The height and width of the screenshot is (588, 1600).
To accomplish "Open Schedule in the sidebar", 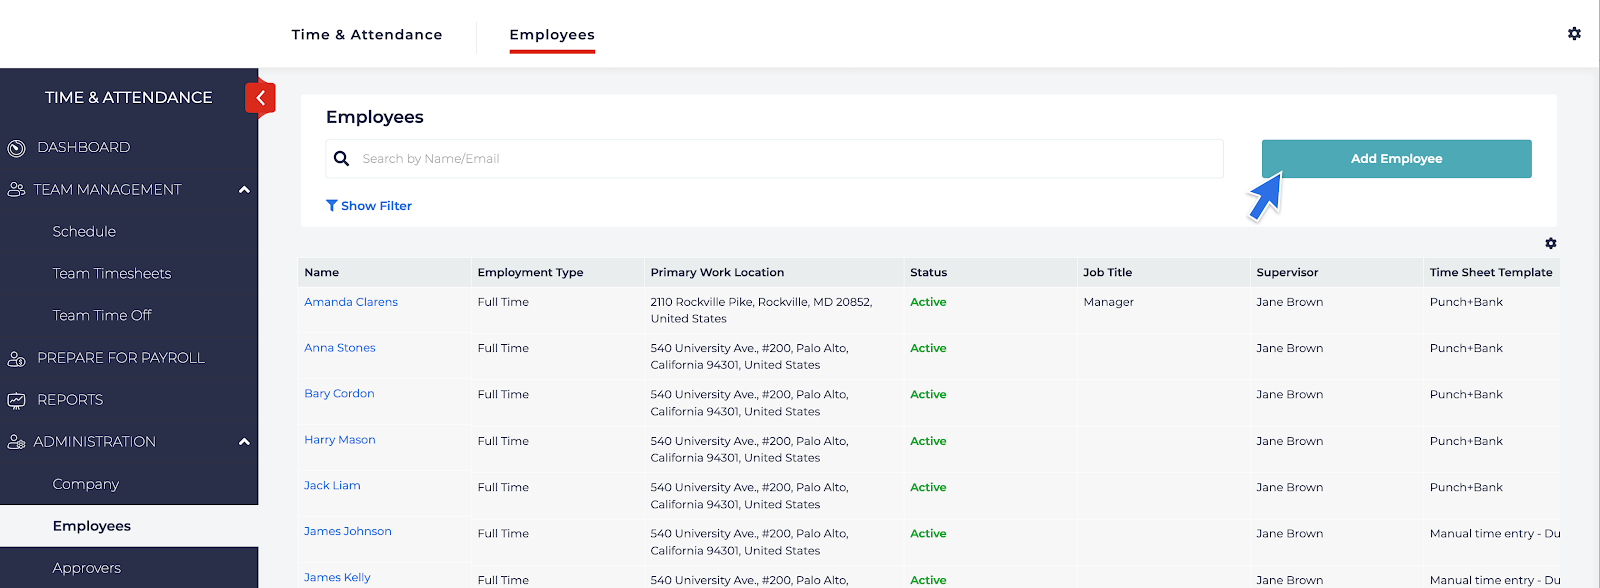I will coord(84,232).
